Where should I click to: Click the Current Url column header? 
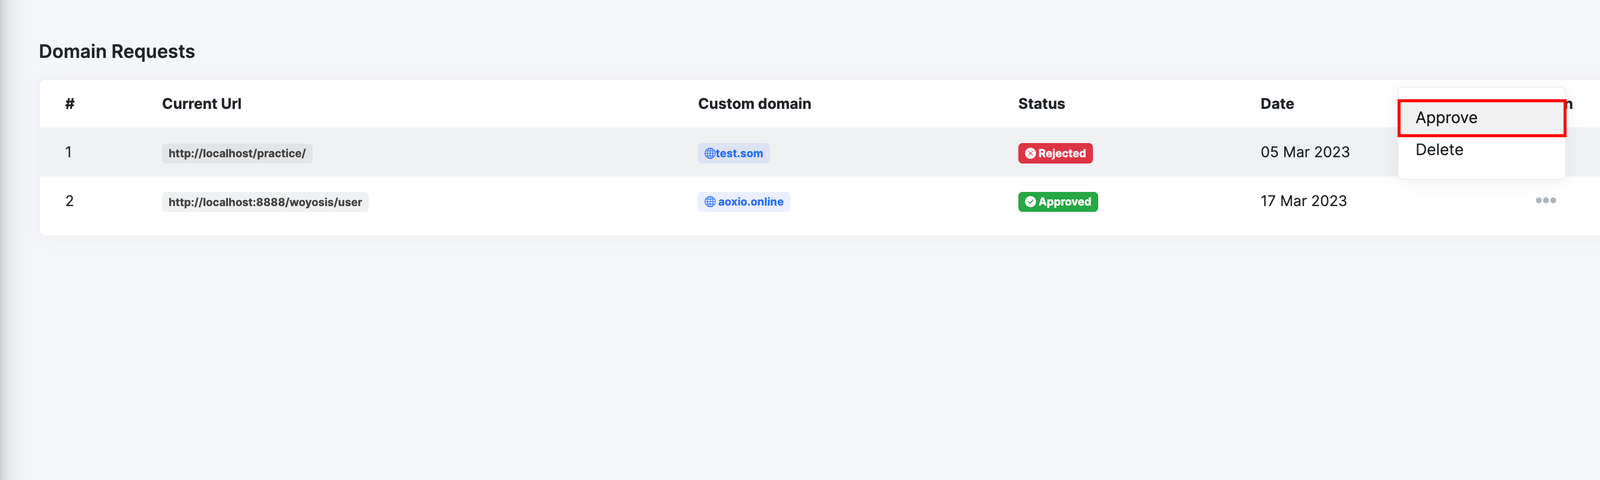(201, 104)
